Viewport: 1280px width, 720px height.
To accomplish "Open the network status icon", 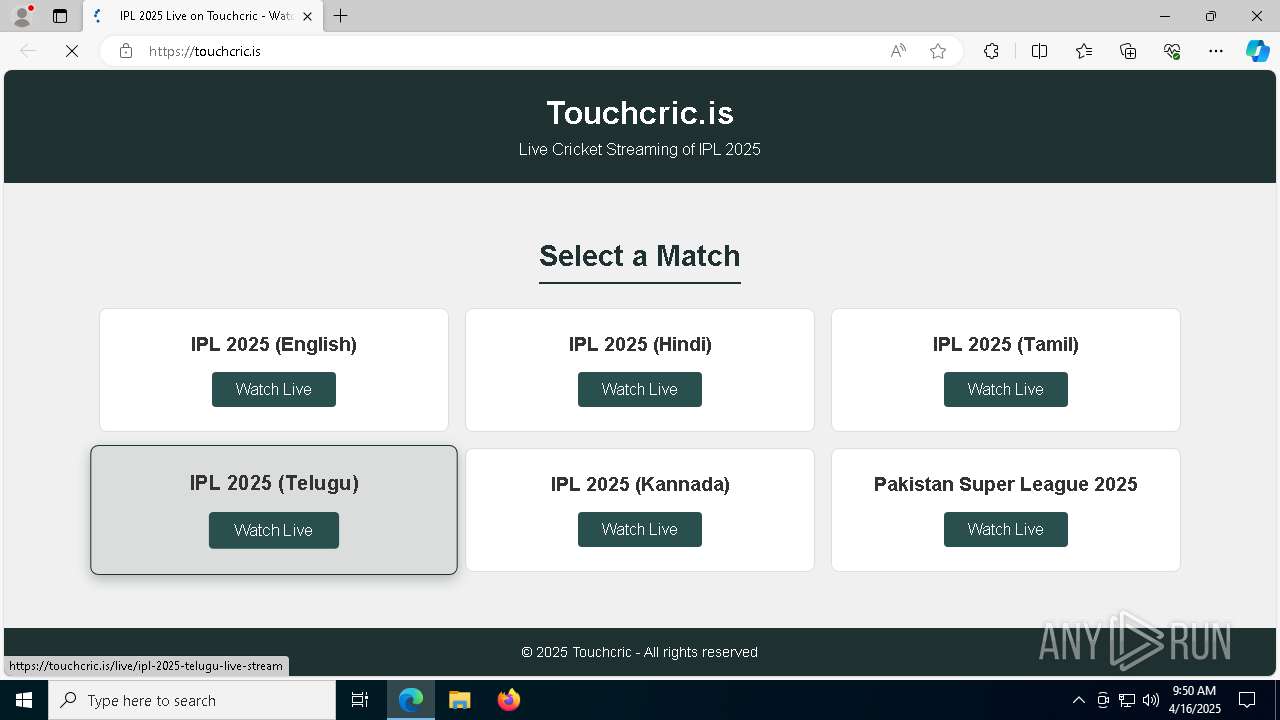I will click(1127, 700).
